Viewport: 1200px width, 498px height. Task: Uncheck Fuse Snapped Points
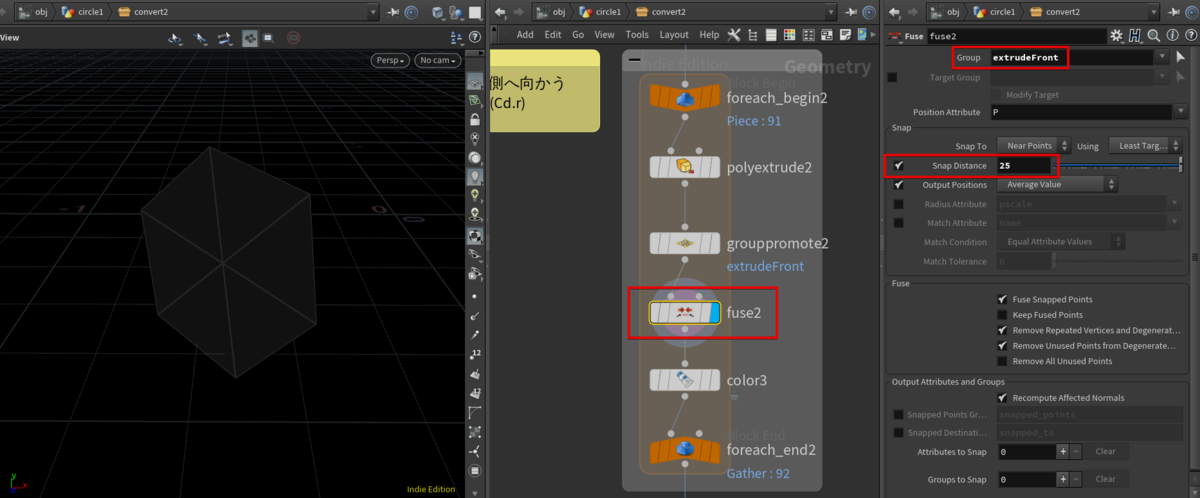tap(1002, 299)
